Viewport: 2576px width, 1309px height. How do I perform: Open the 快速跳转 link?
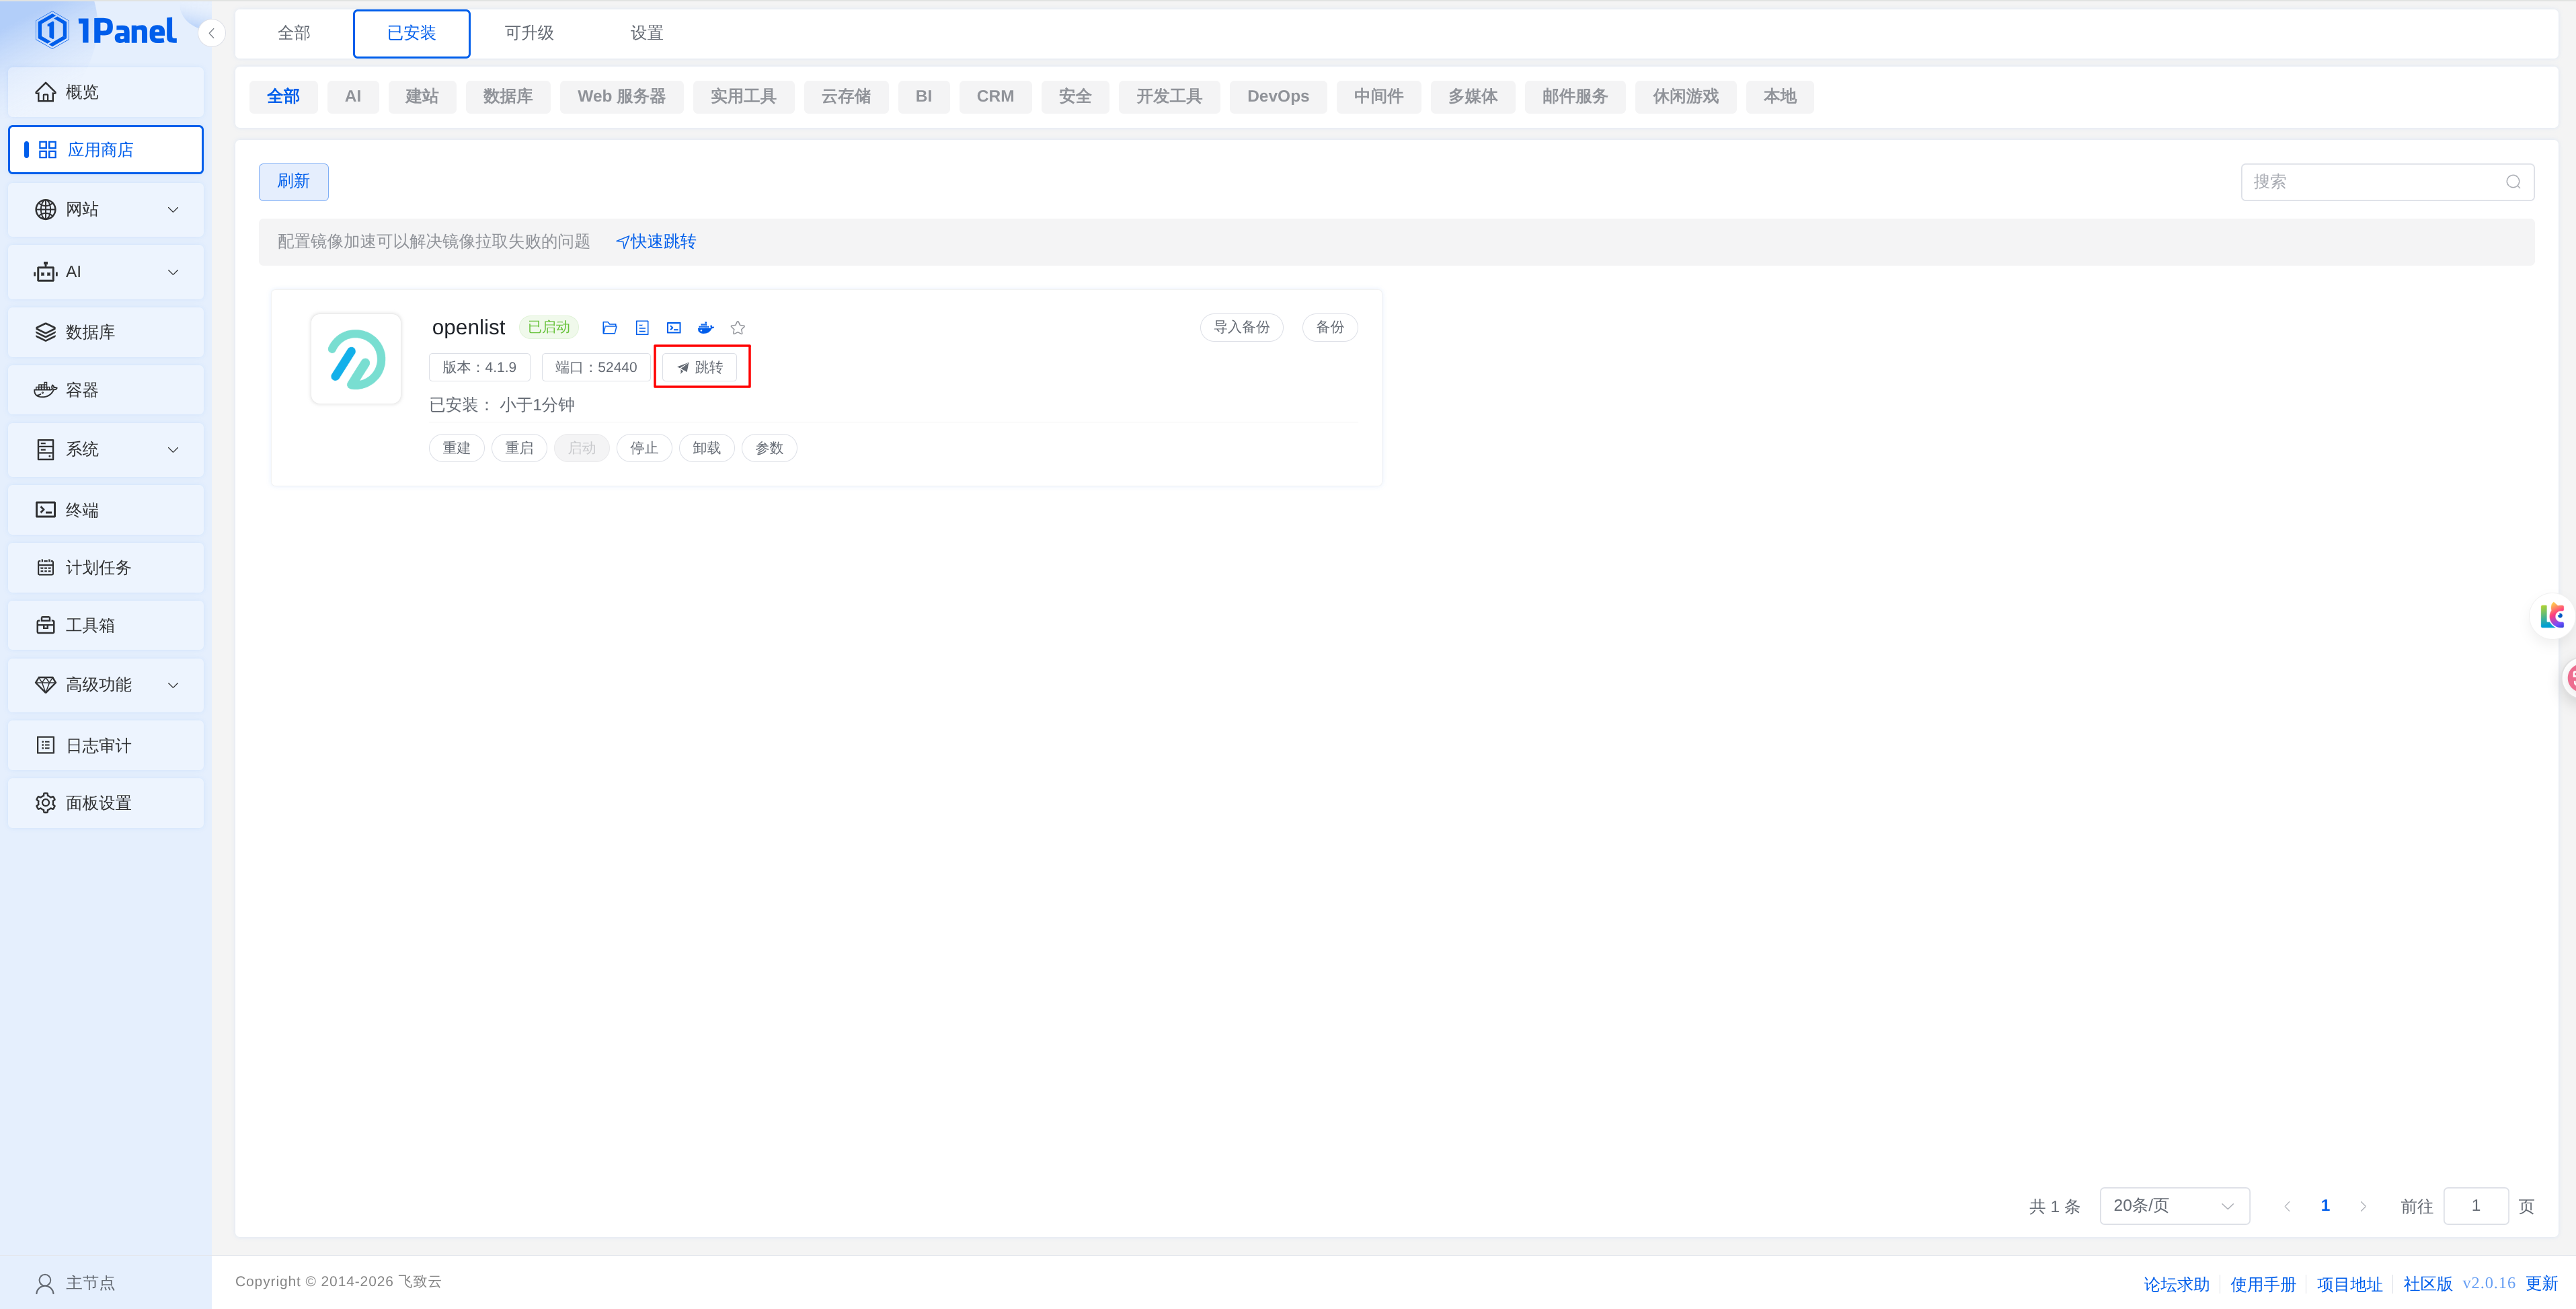pyautogui.click(x=656, y=242)
